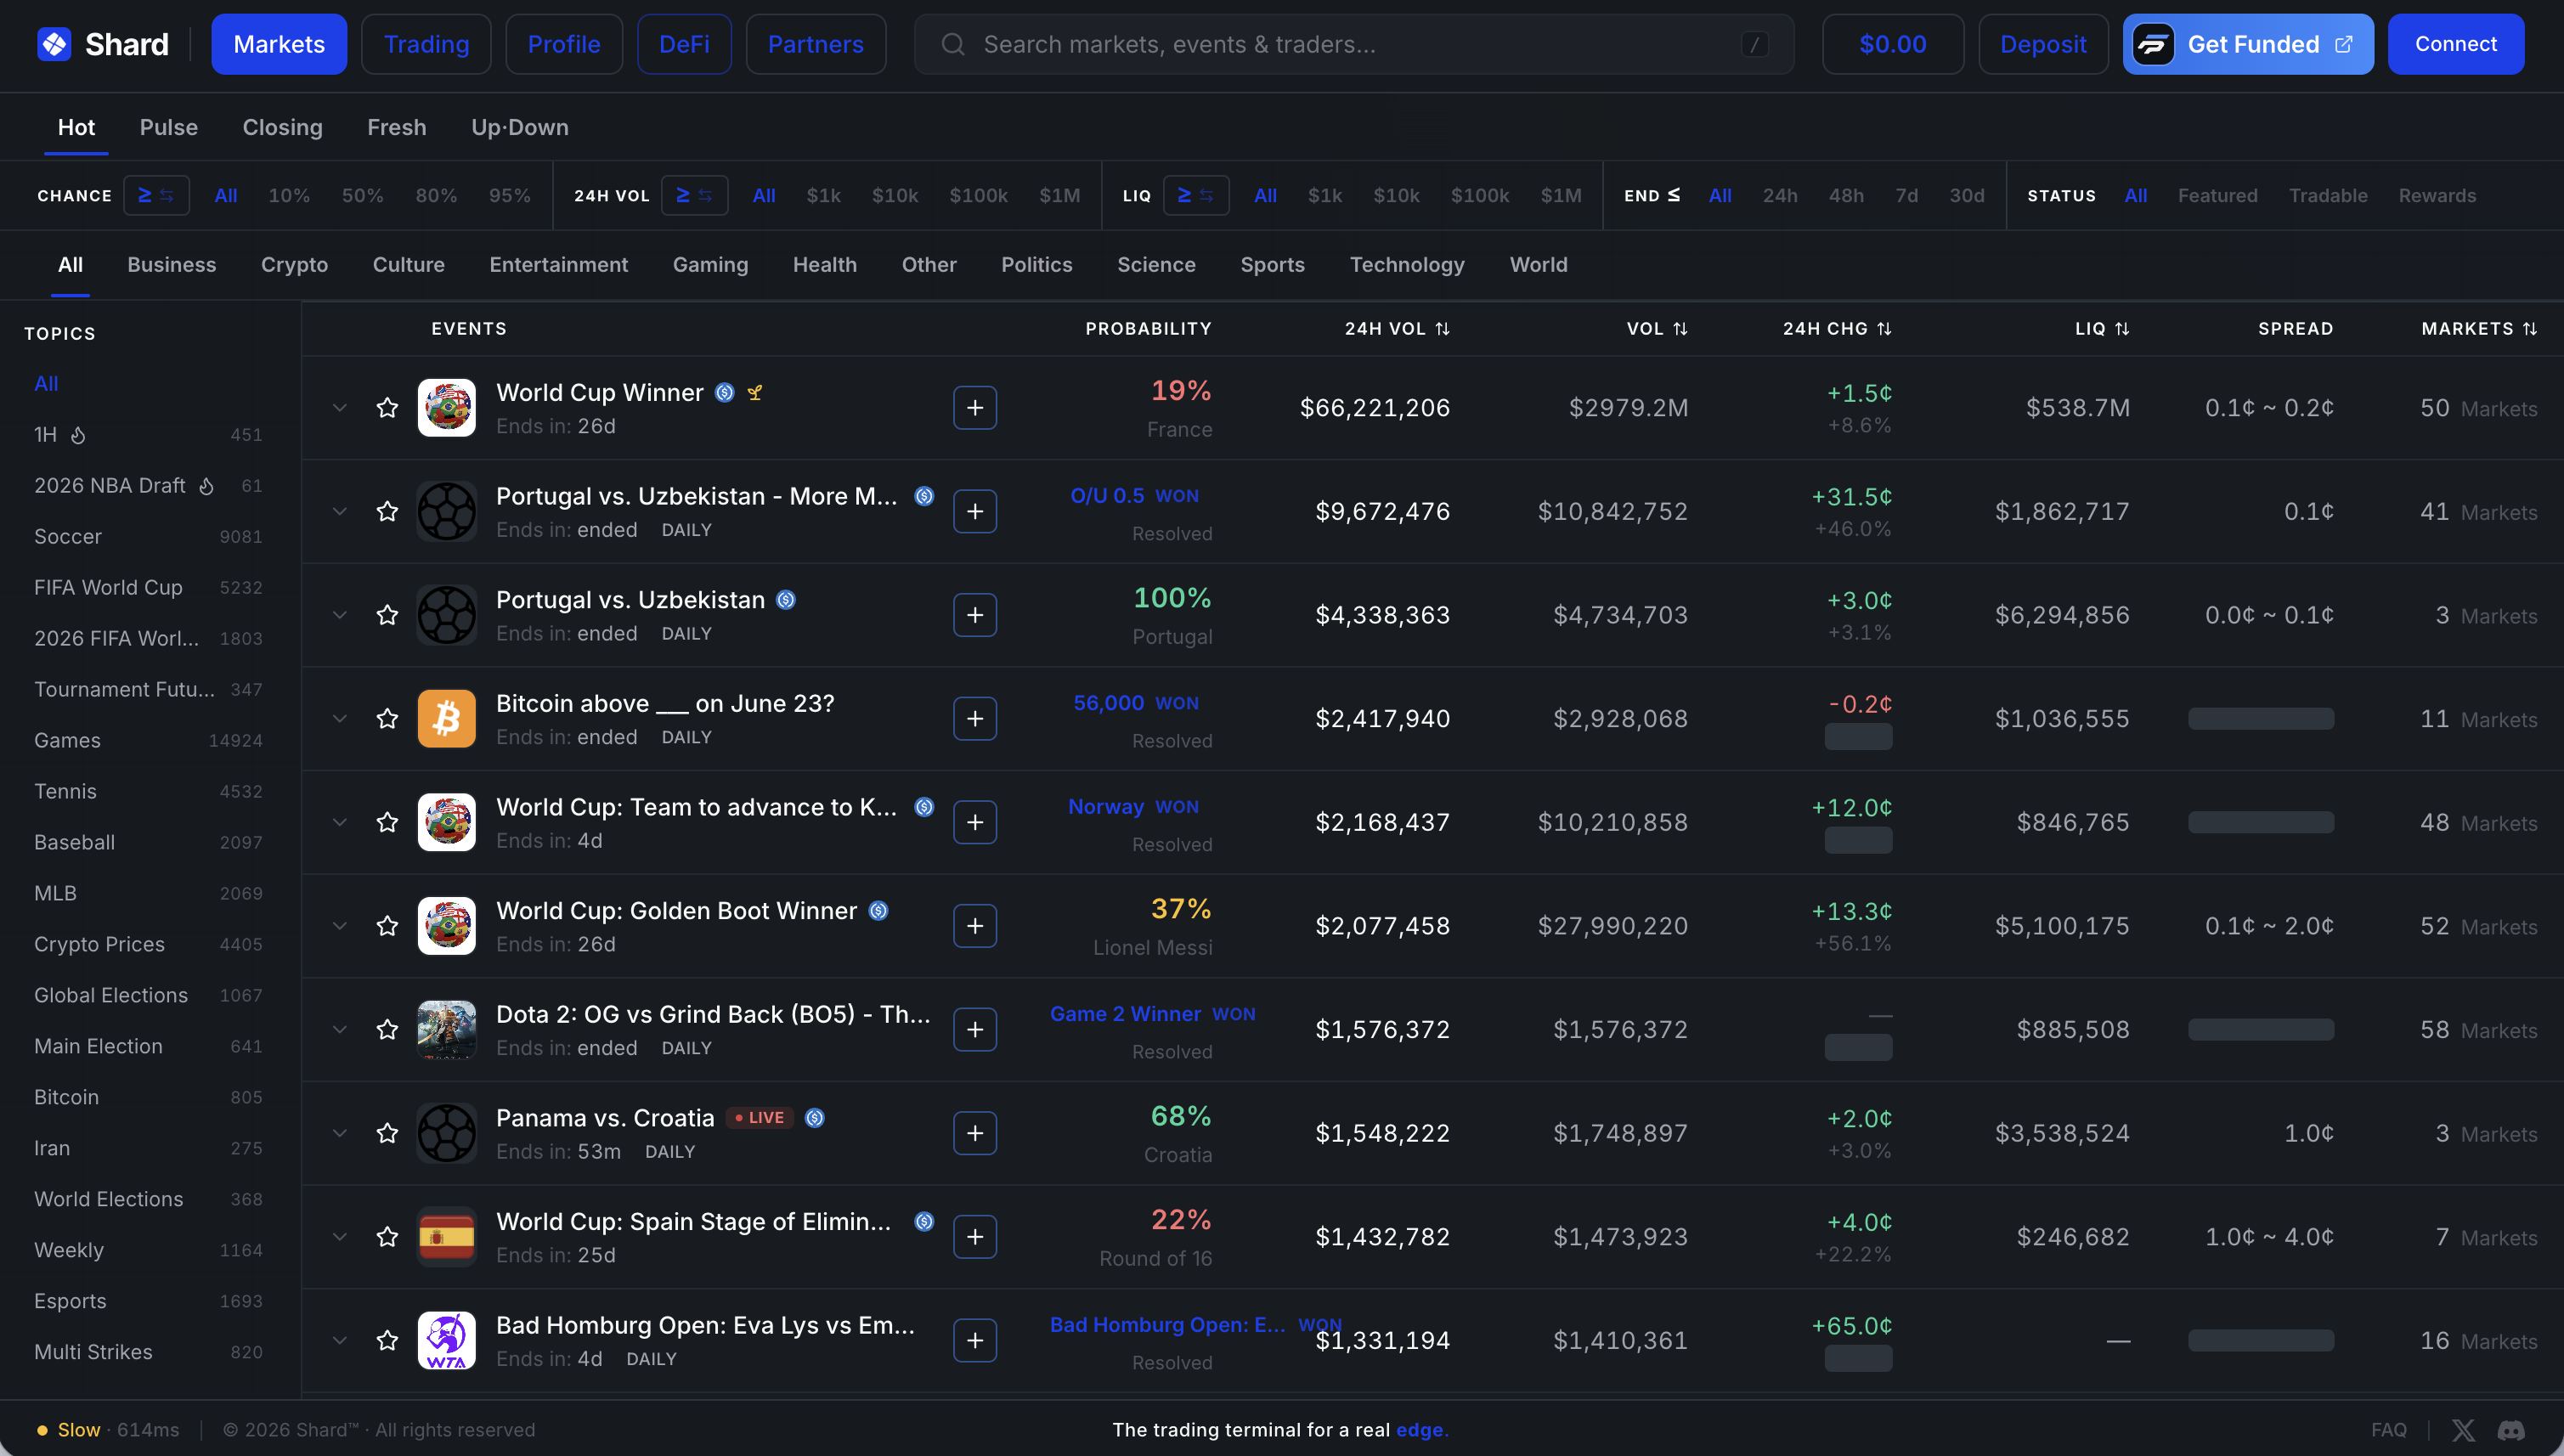2564x1456 pixels.
Task: Switch to the Closing tab
Action: (282, 127)
